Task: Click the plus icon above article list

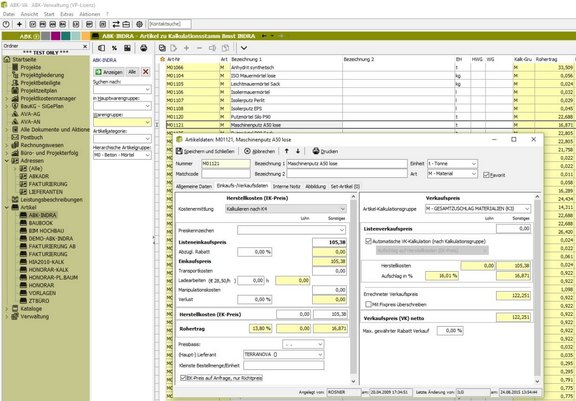Action: click(187, 48)
